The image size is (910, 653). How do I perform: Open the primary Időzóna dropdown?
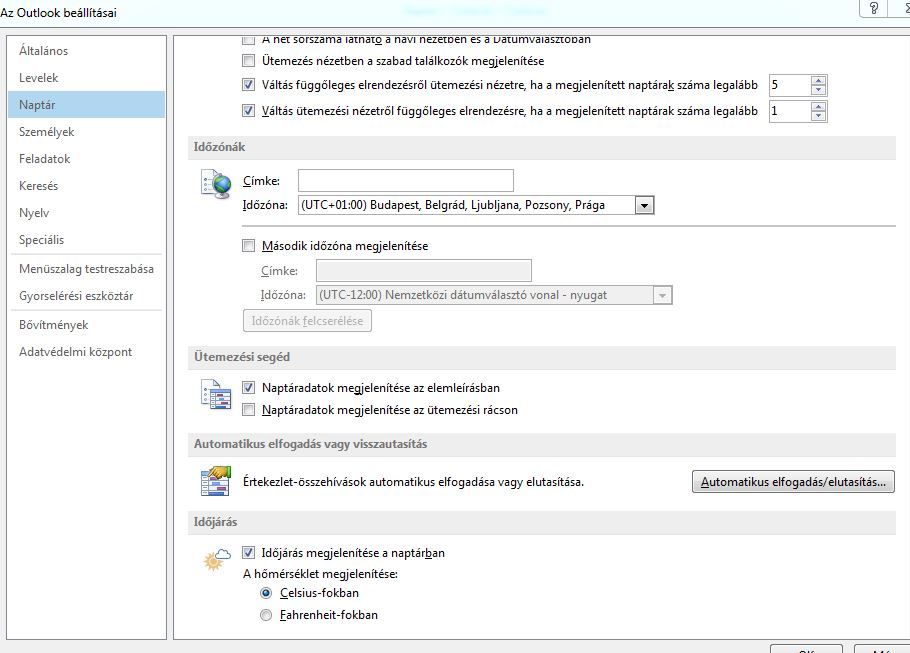coord(644,205)
